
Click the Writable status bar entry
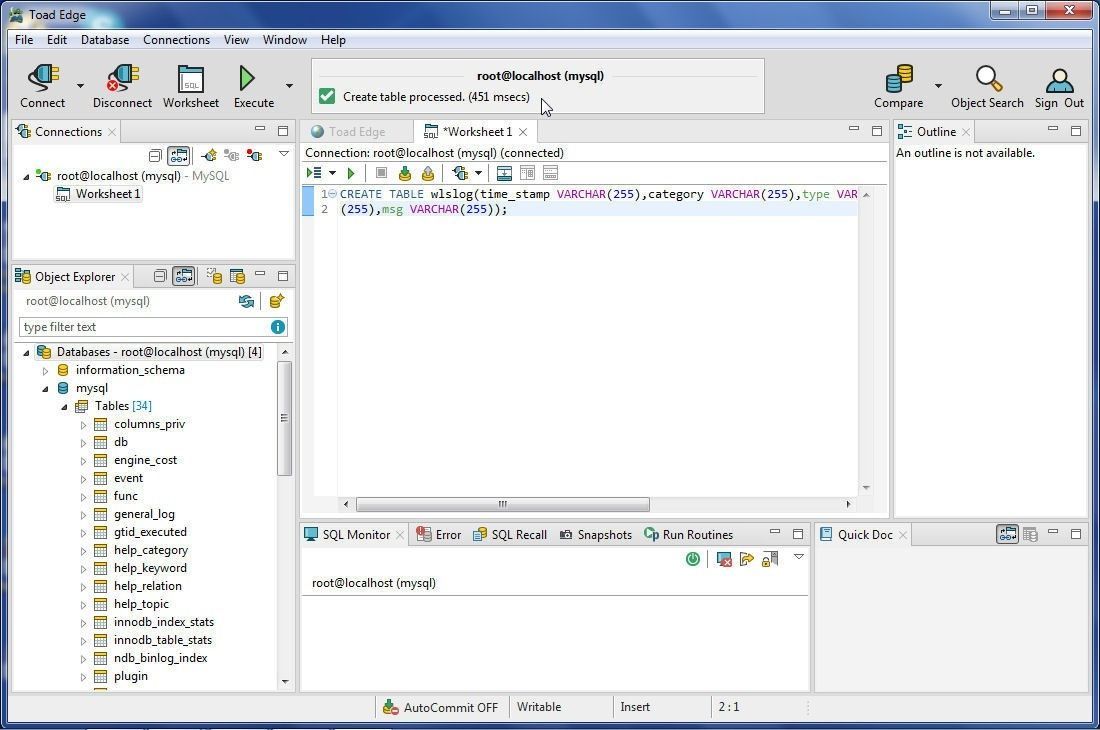coord(539,707)
